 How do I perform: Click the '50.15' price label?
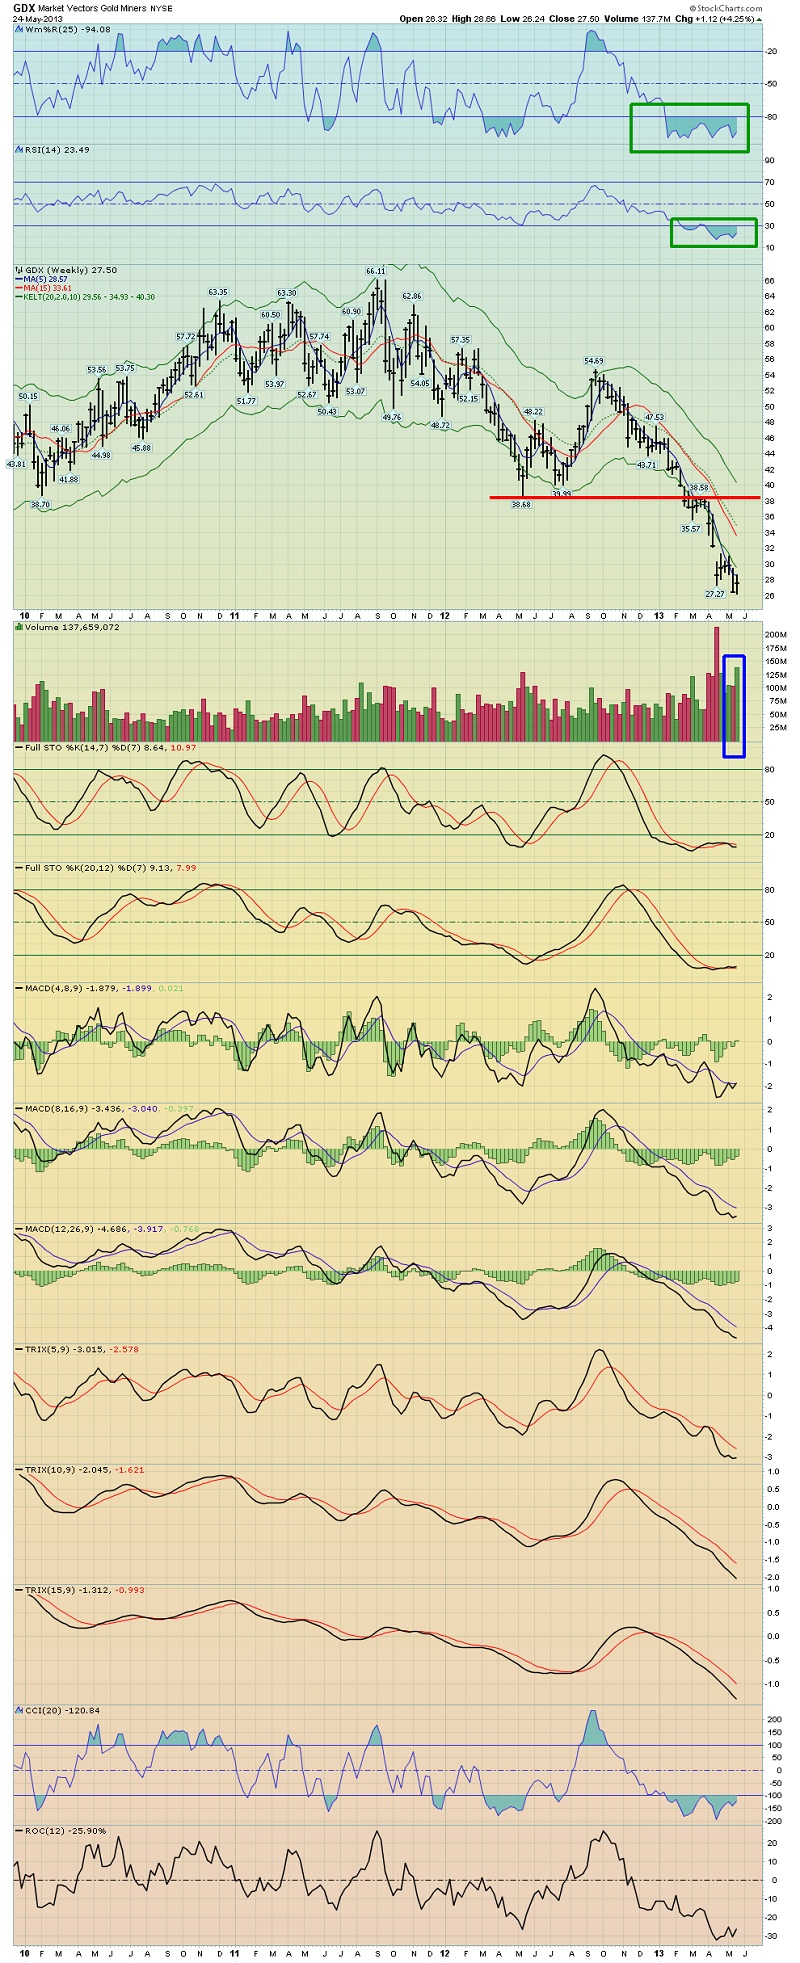(28, 397)
